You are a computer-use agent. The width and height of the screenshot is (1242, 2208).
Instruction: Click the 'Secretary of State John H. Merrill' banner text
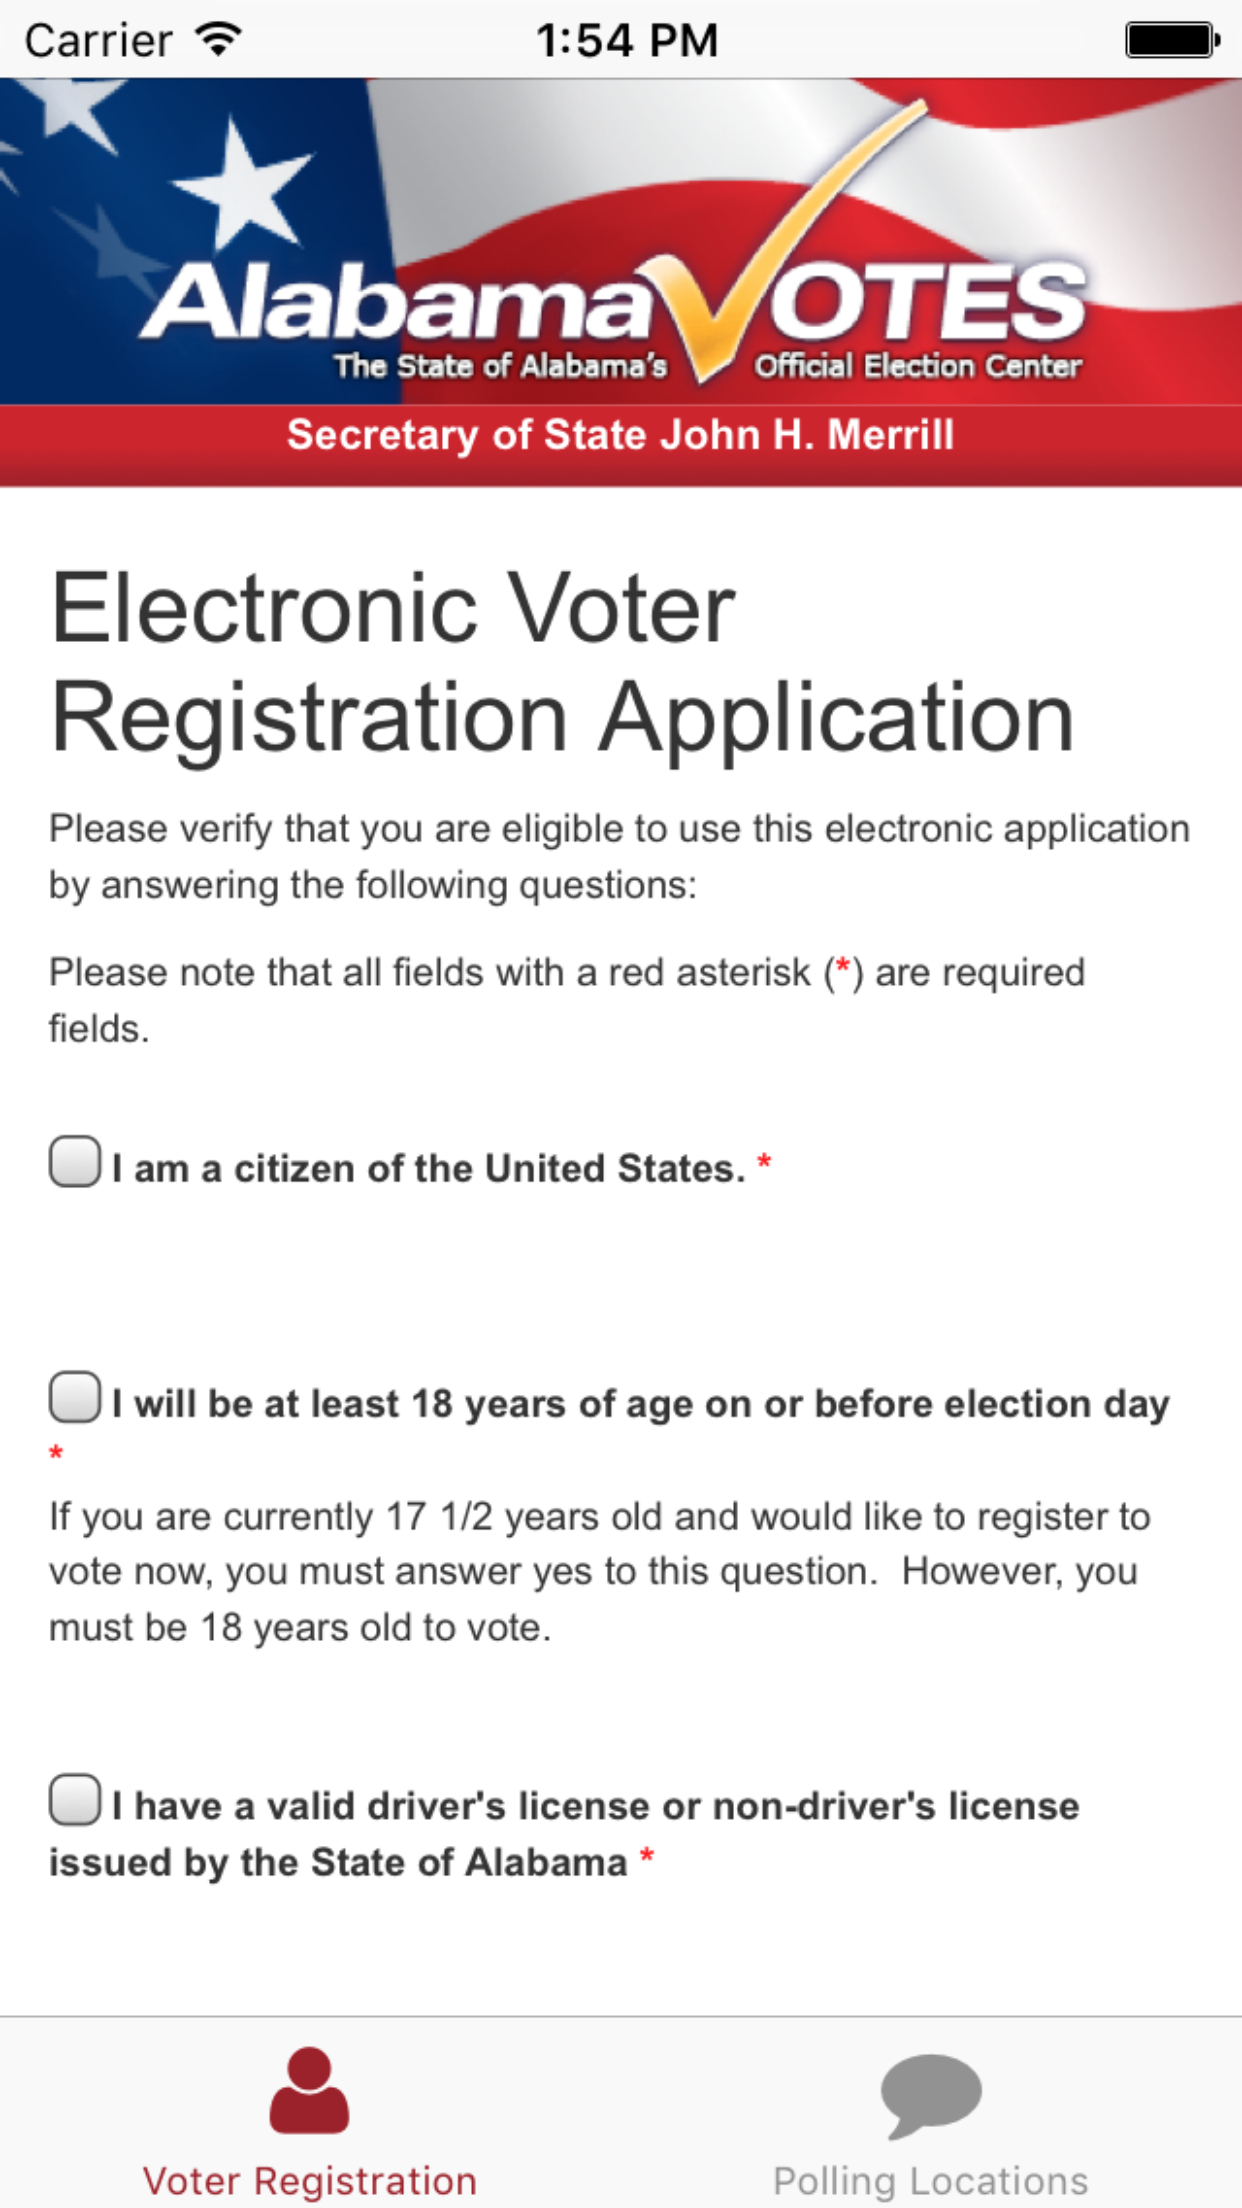pos(620,435)
